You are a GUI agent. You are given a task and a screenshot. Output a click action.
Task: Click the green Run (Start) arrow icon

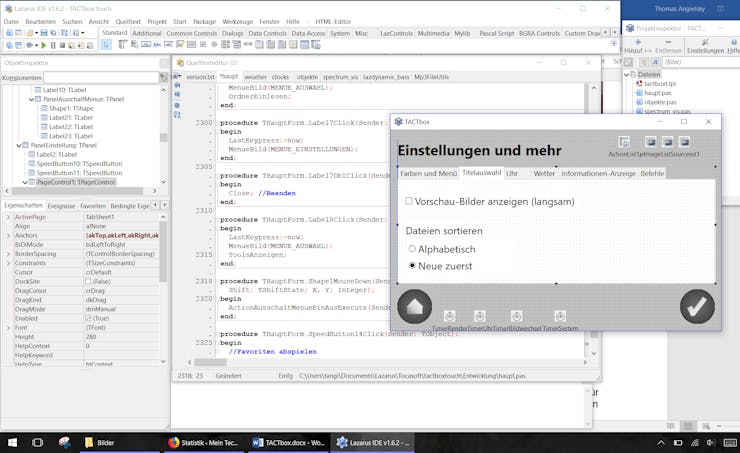[x=43, y=45]
